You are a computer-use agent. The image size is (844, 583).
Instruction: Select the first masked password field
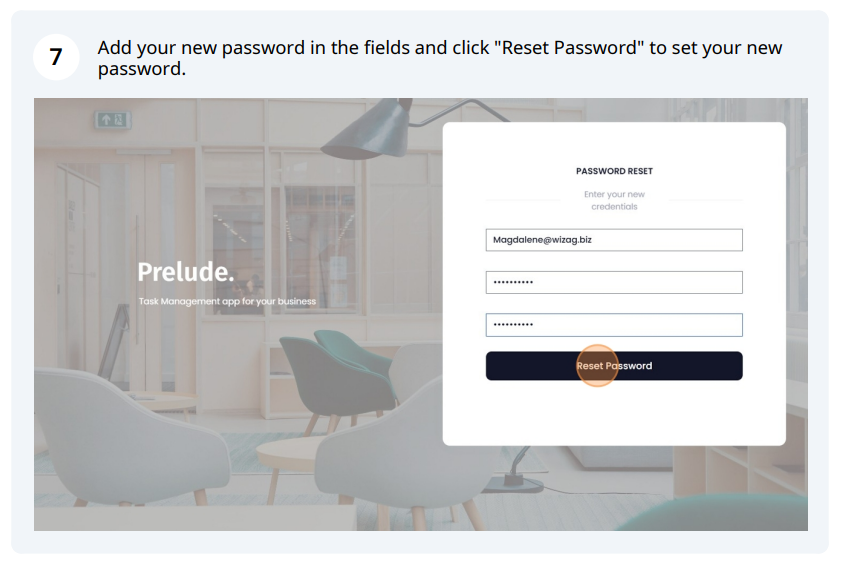pyautogui.click(x=614, y=283)
